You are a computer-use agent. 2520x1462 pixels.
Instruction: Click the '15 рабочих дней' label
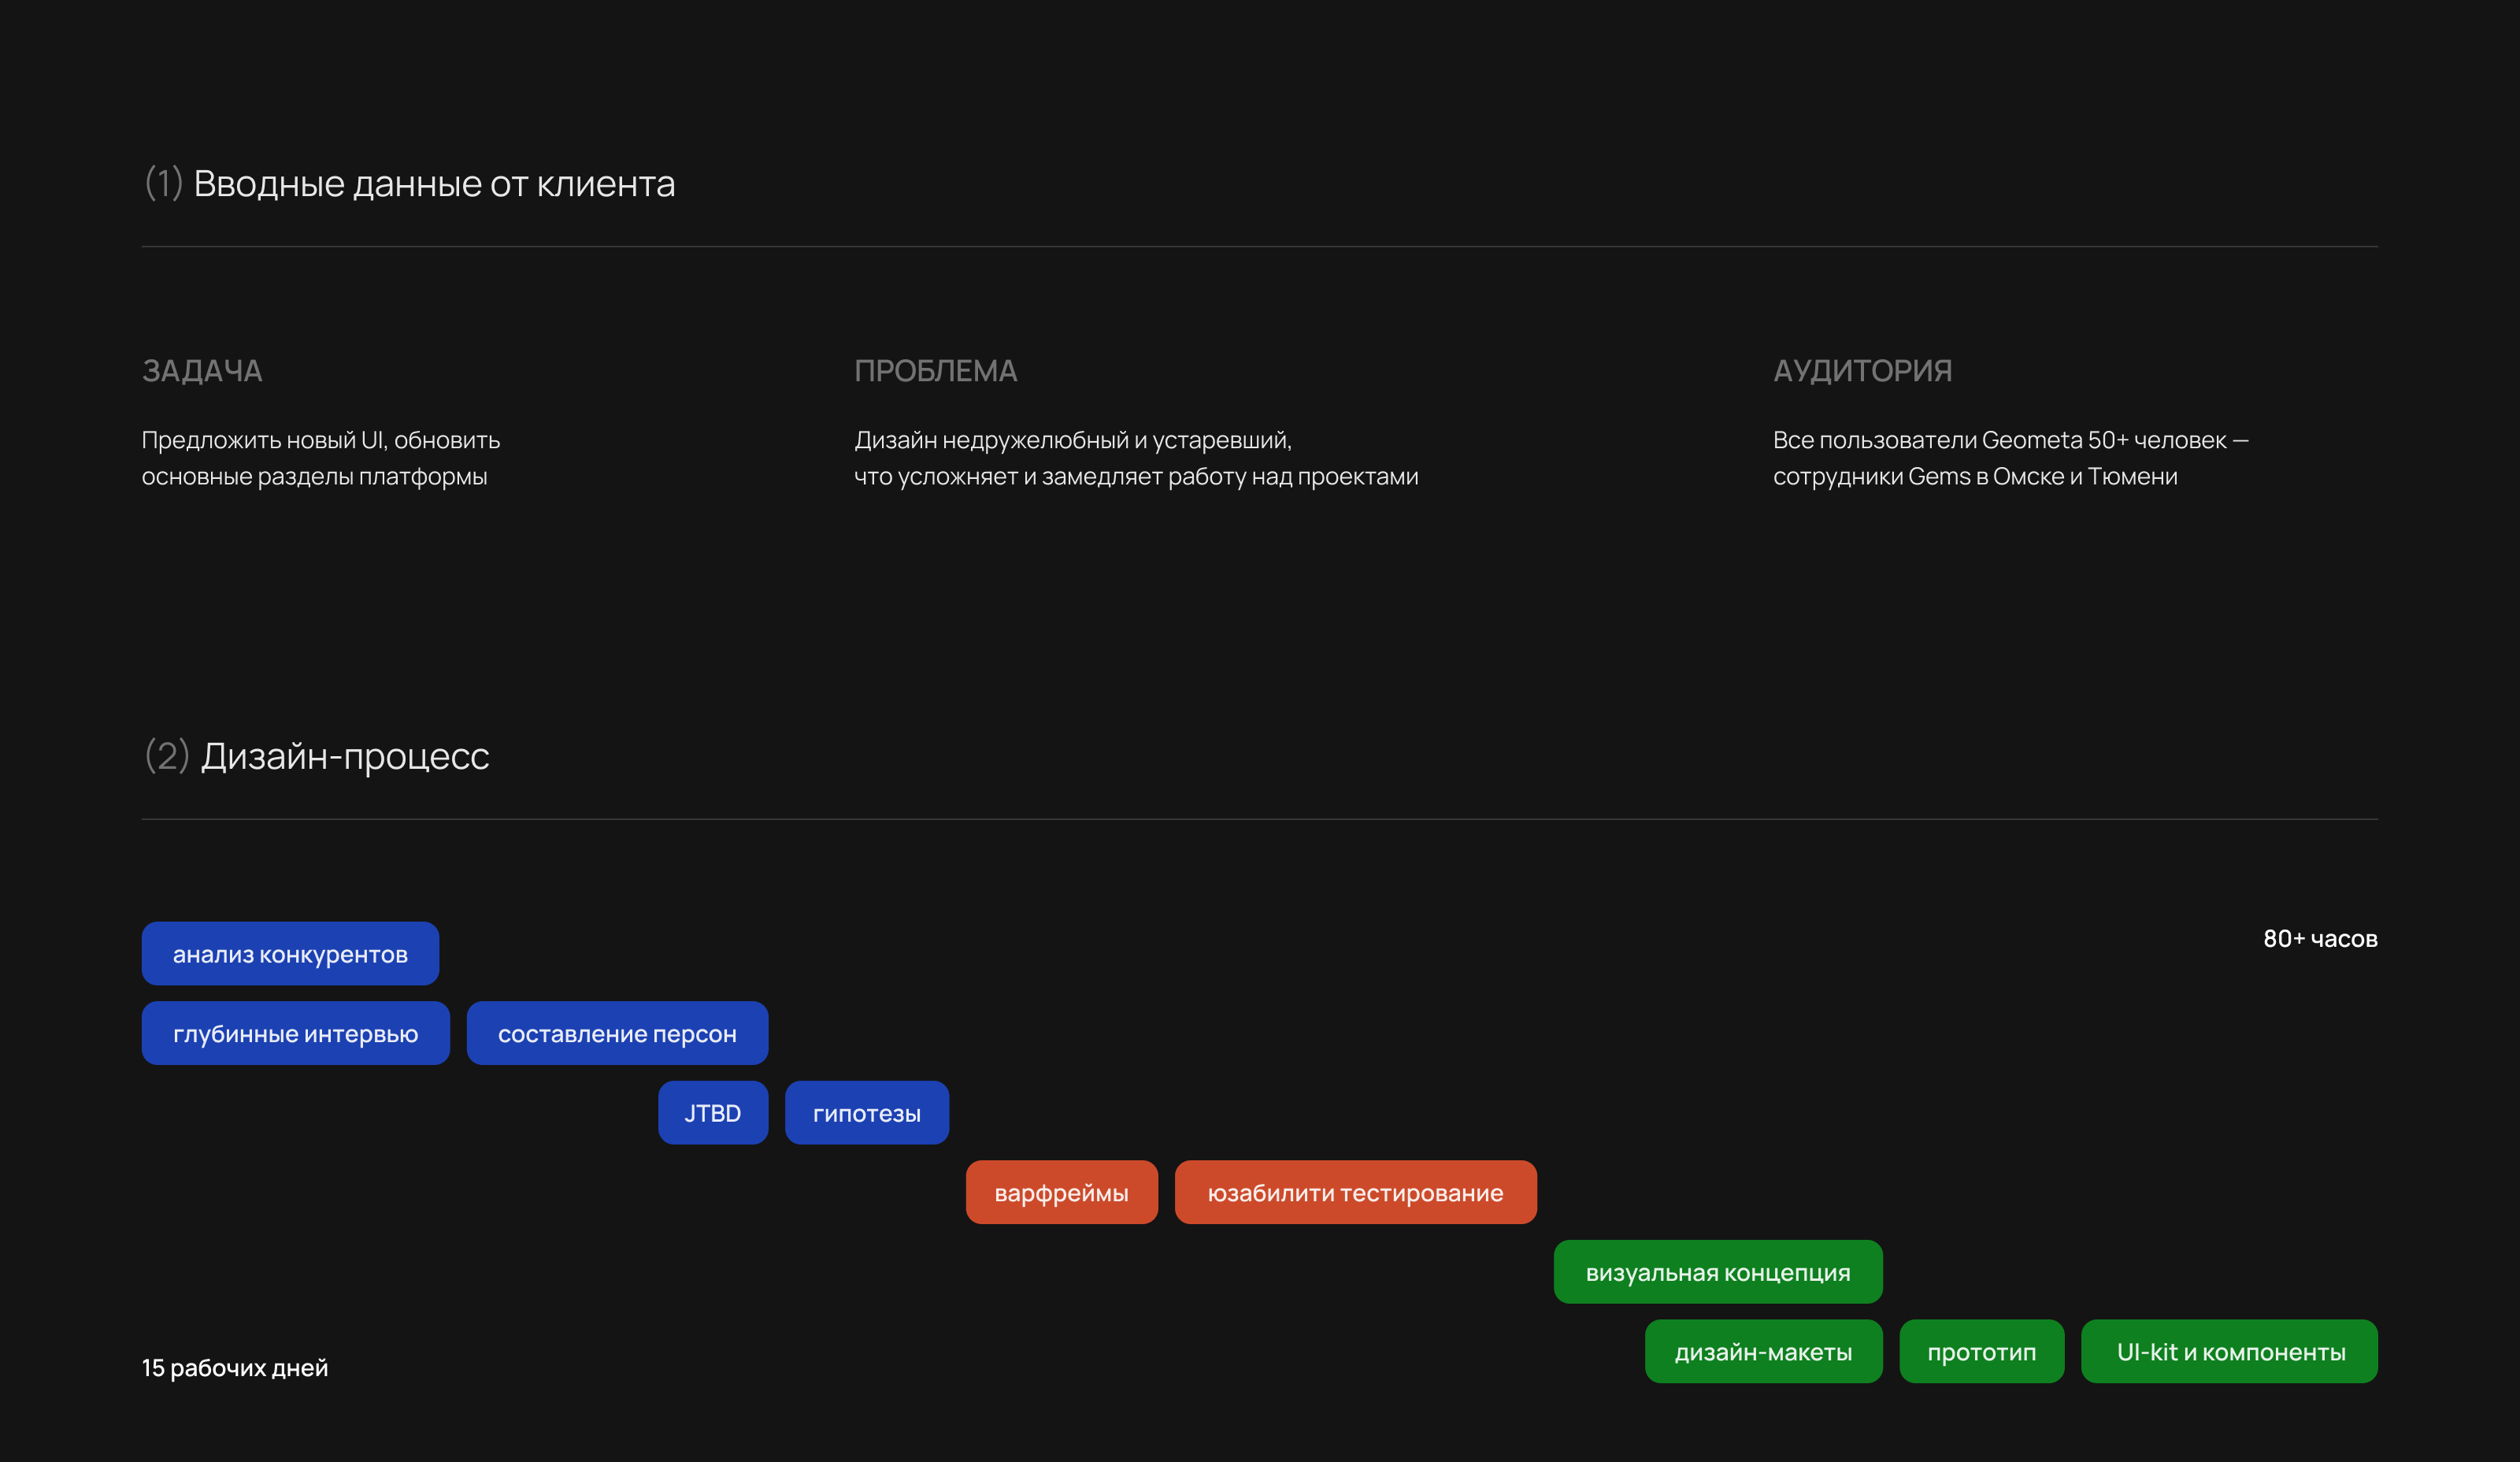pyautogui.click(x=235, y=1367)
